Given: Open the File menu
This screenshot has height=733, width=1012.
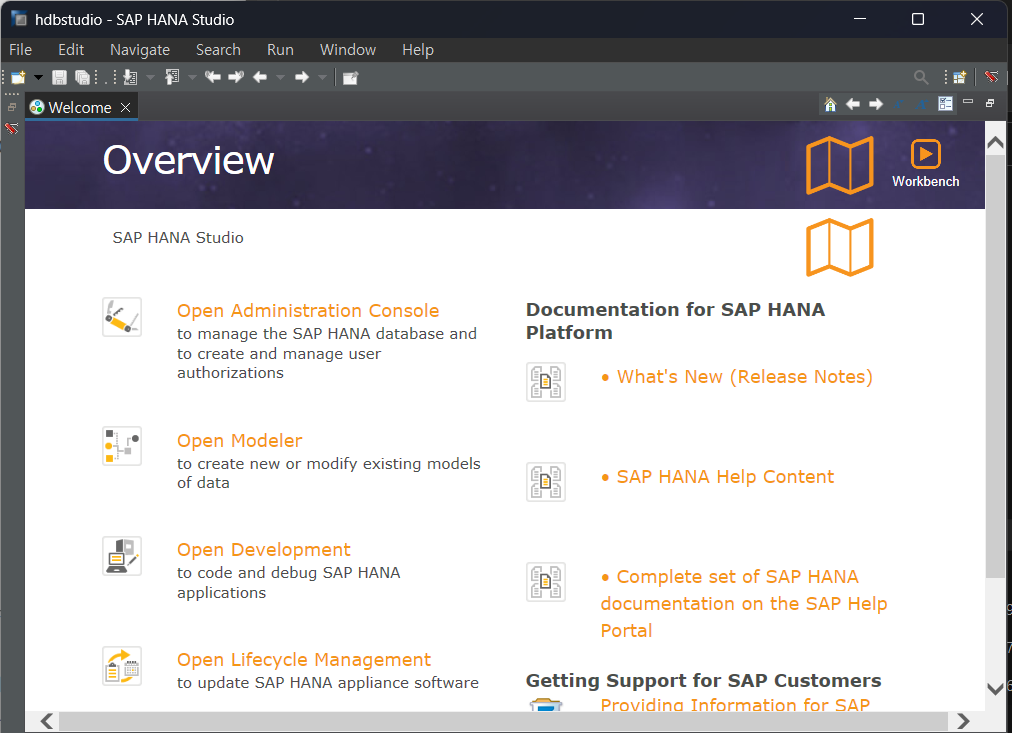Looking at the screenshot, I should pyautogui.click(x=20, y=50).
